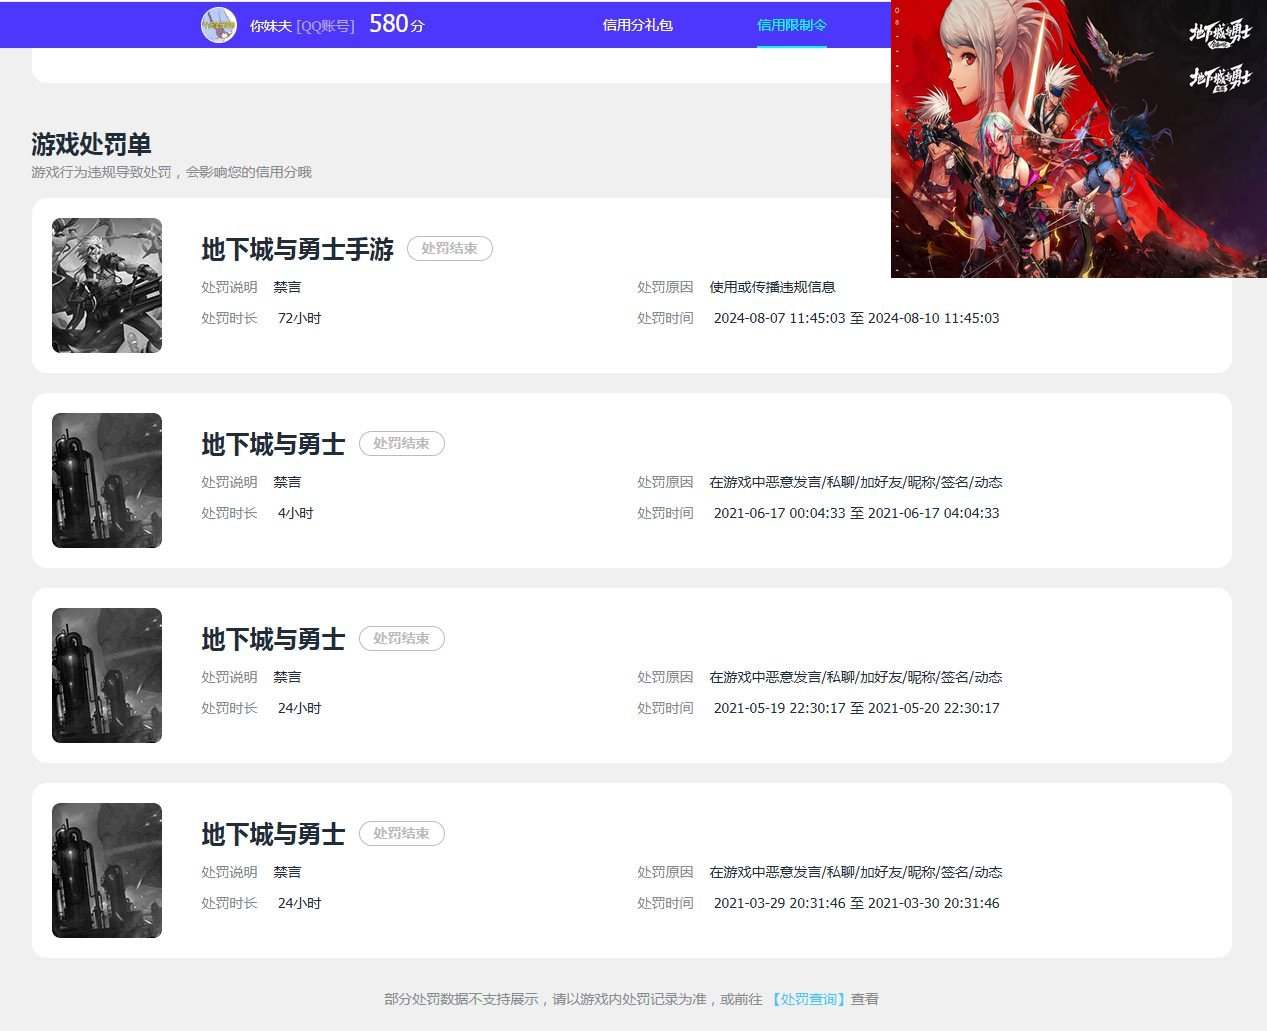Click the 地下城与勇士 game artwork banner
Screen dimensions: 1267x1031
click(x=1079, y=139)
